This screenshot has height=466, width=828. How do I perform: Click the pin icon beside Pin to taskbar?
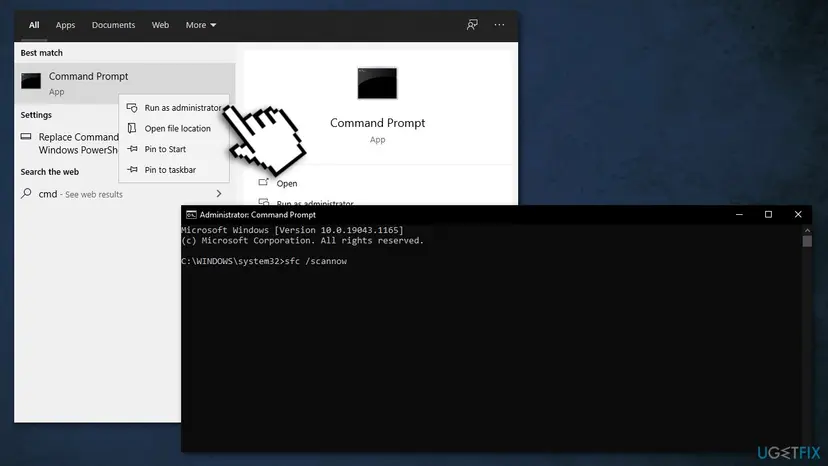(x=133, y=170)
